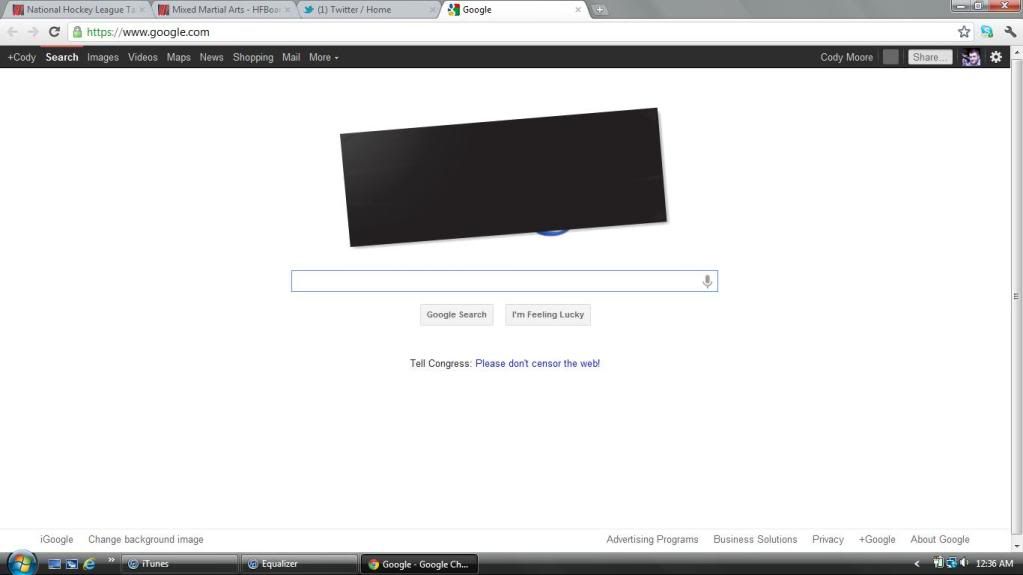The image size is (1023, 575).
Task: Select Videos in Google bar
Action: click(142, 57)
